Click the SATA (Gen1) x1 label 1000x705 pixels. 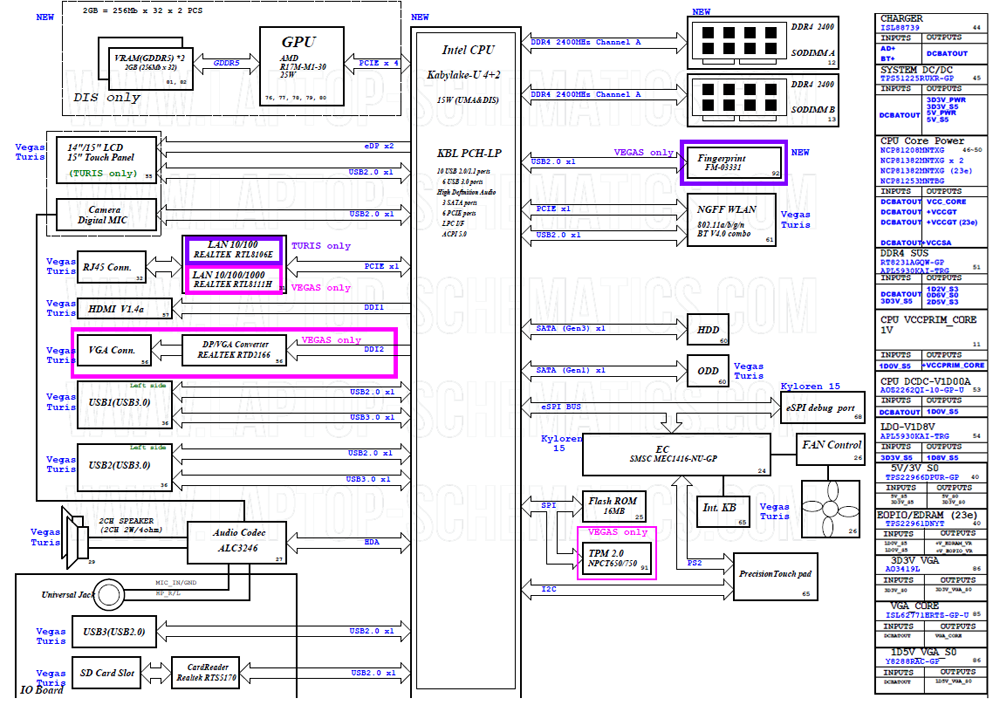(x=570, y=371)
